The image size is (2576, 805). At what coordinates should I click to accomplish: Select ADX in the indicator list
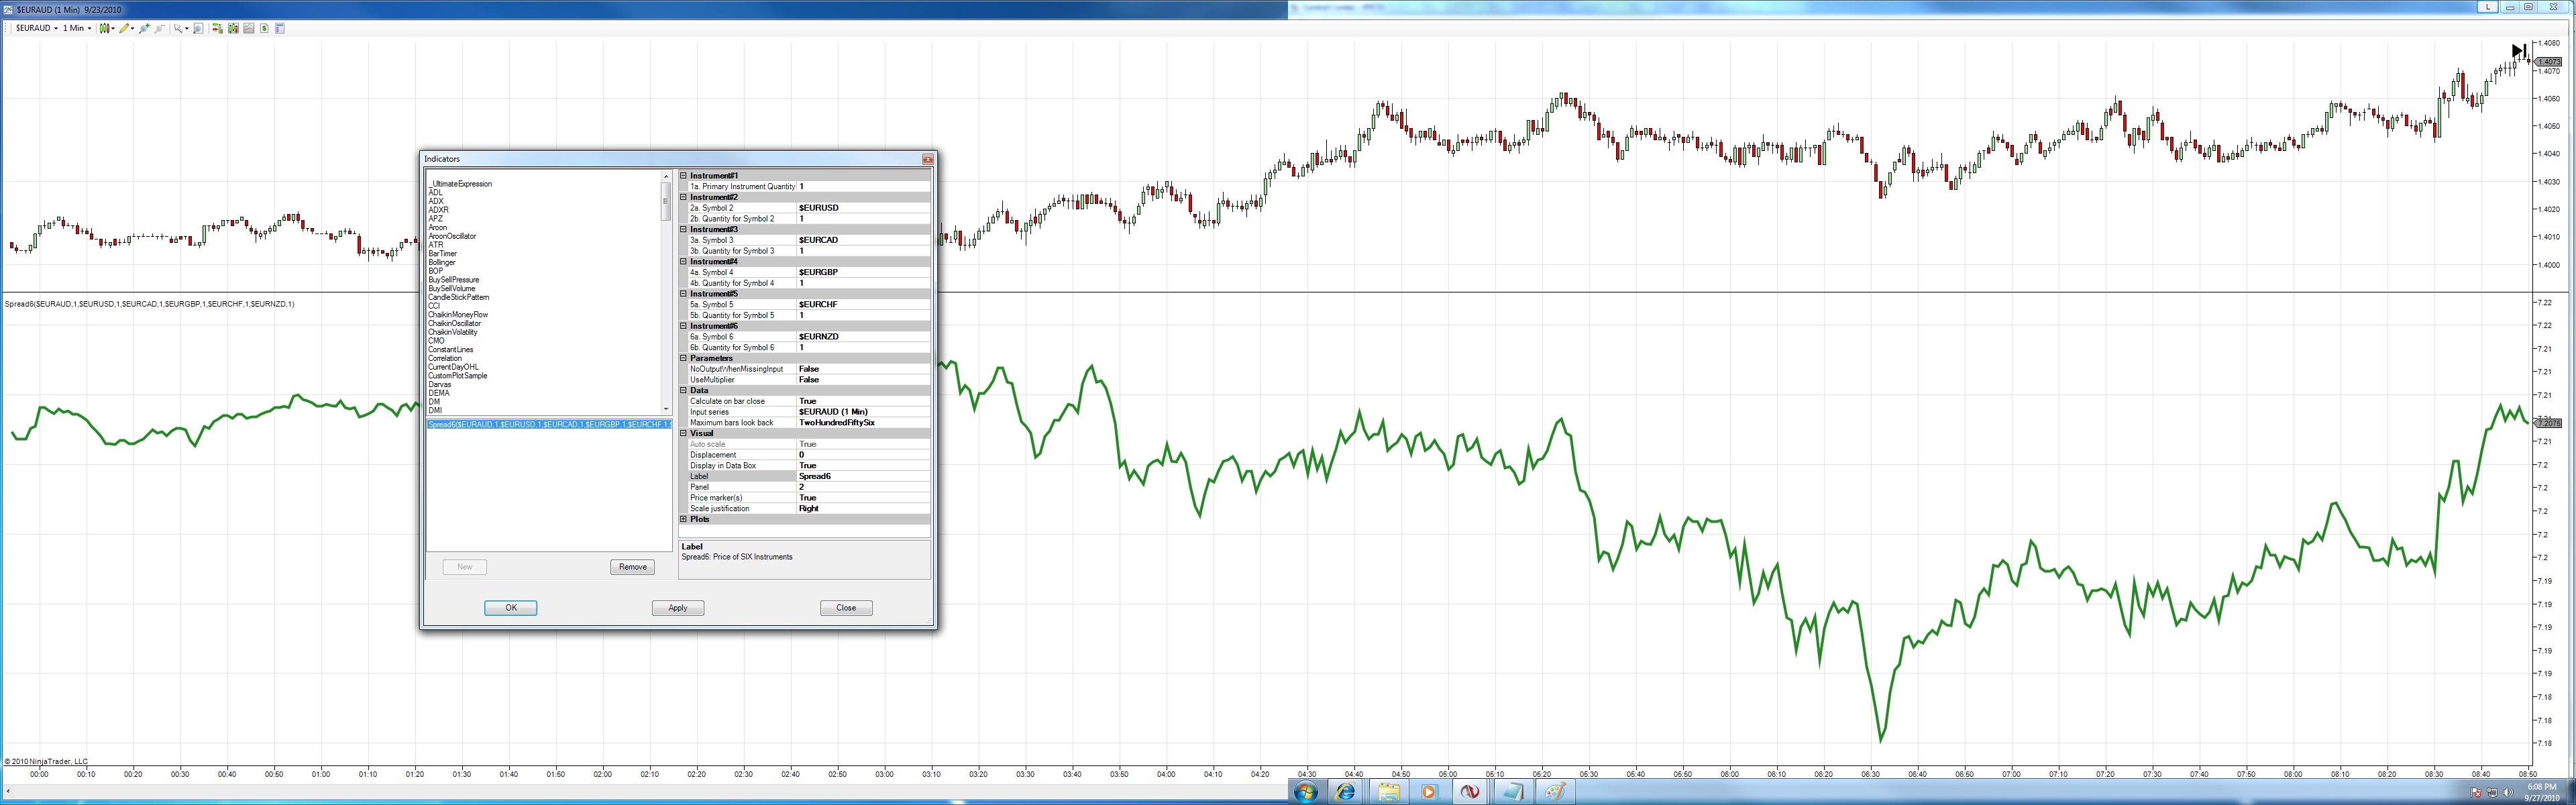click(436, 201)
